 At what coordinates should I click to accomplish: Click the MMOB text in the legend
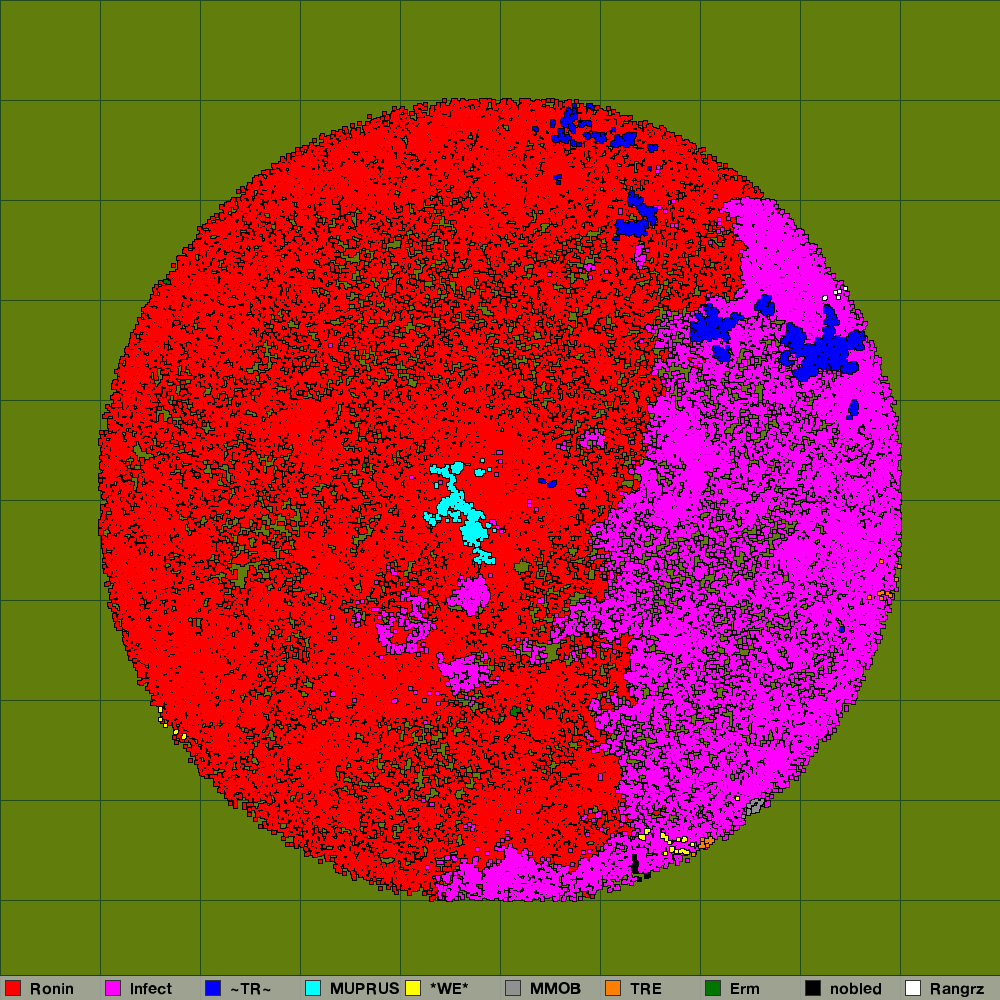pos(555,989)
